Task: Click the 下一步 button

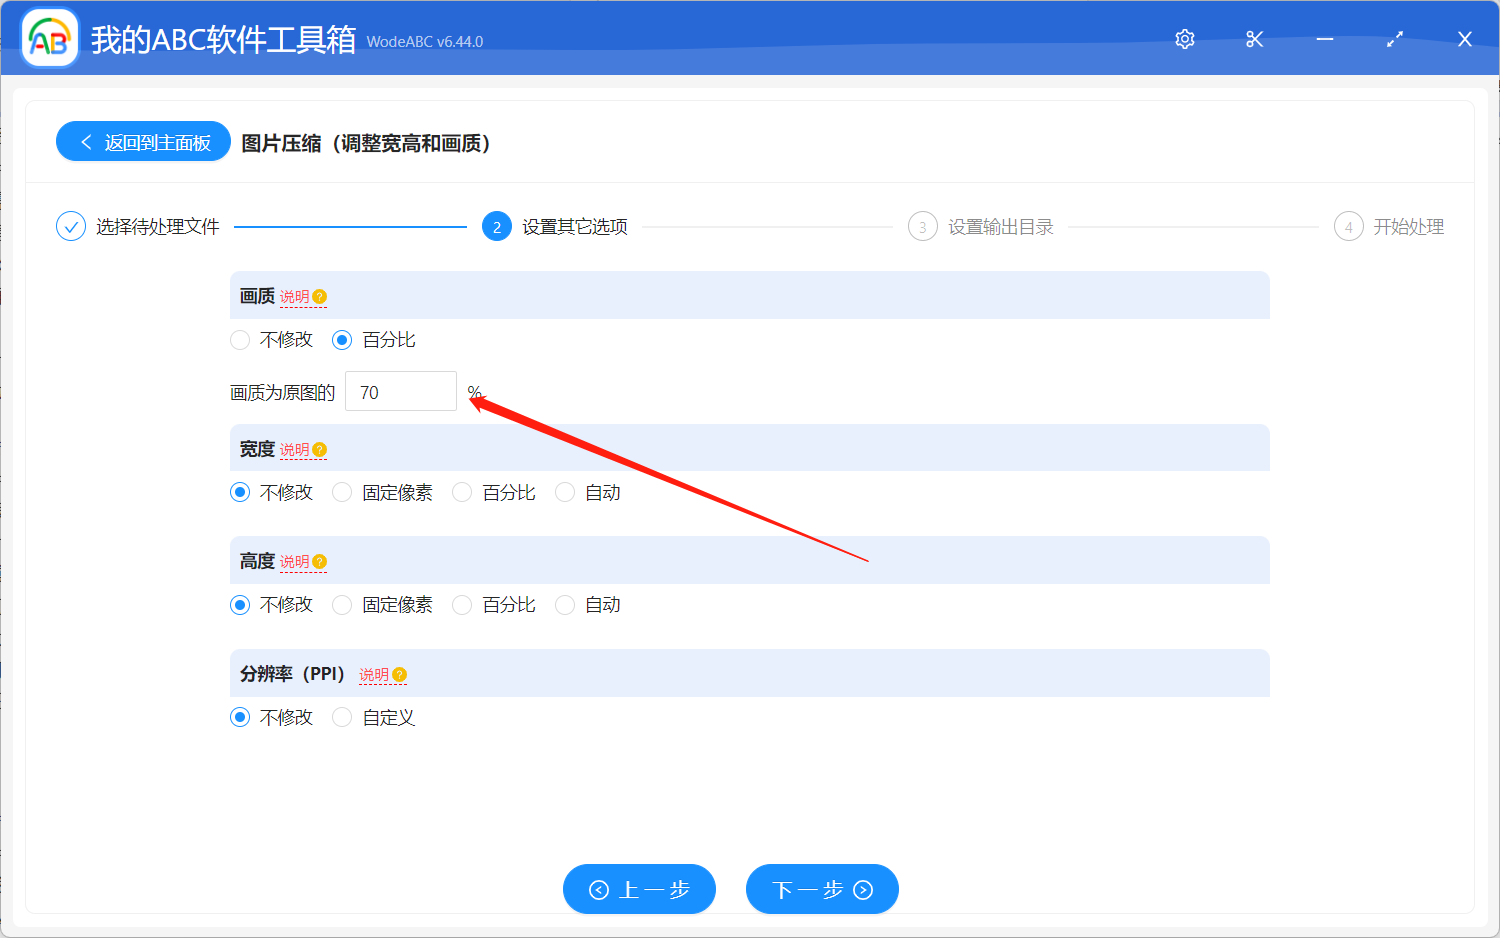Action: 822,889
